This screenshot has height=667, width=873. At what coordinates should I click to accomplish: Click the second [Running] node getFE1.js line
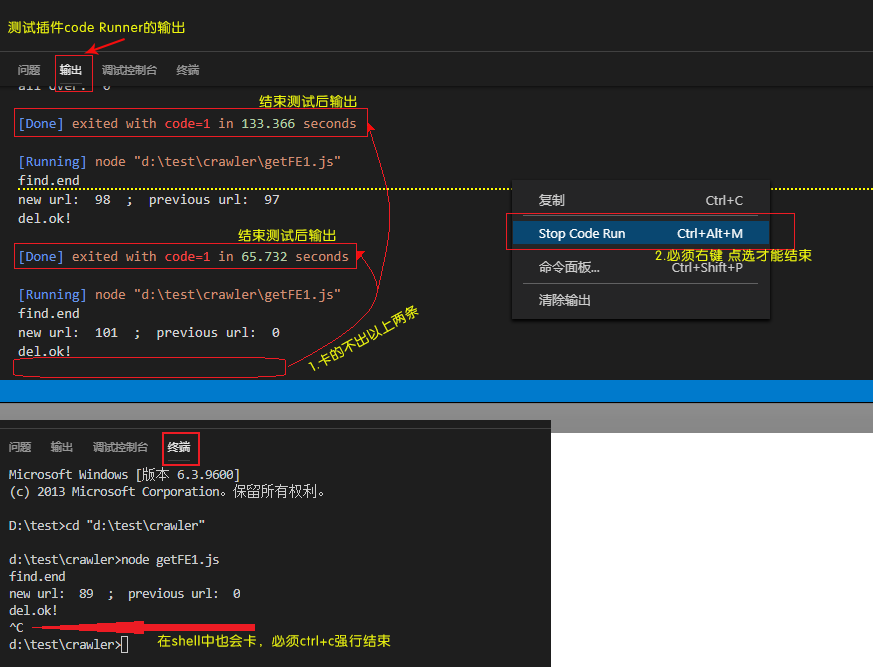(179, 295)
